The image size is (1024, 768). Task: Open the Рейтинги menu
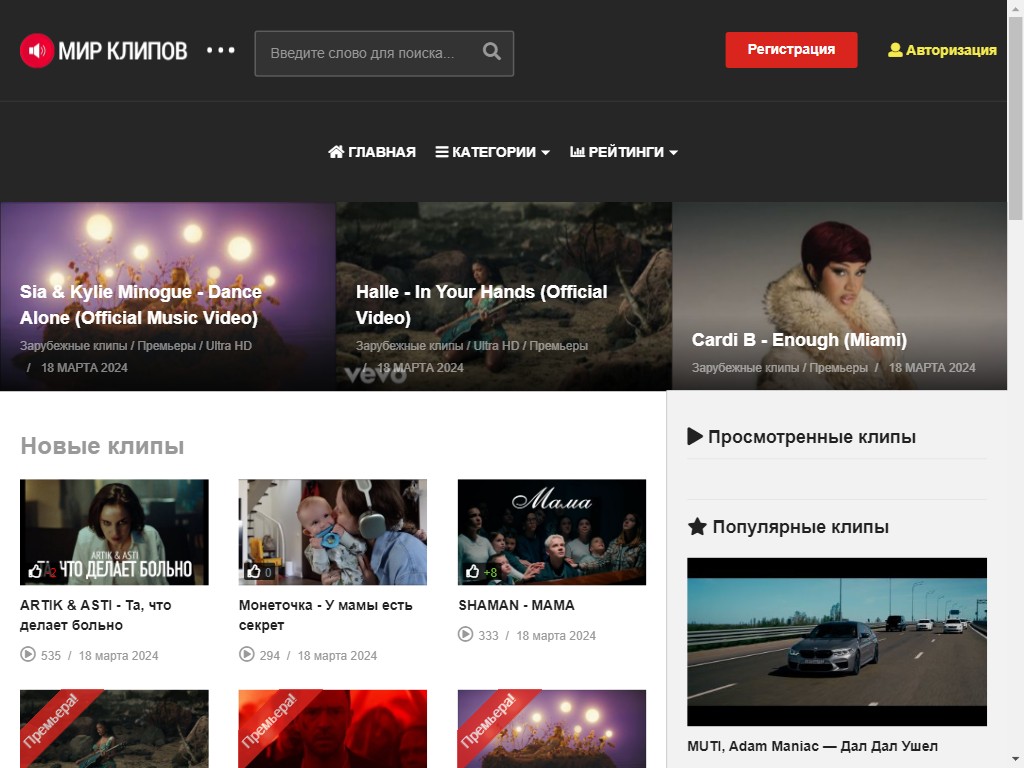[x=624, y=152]
